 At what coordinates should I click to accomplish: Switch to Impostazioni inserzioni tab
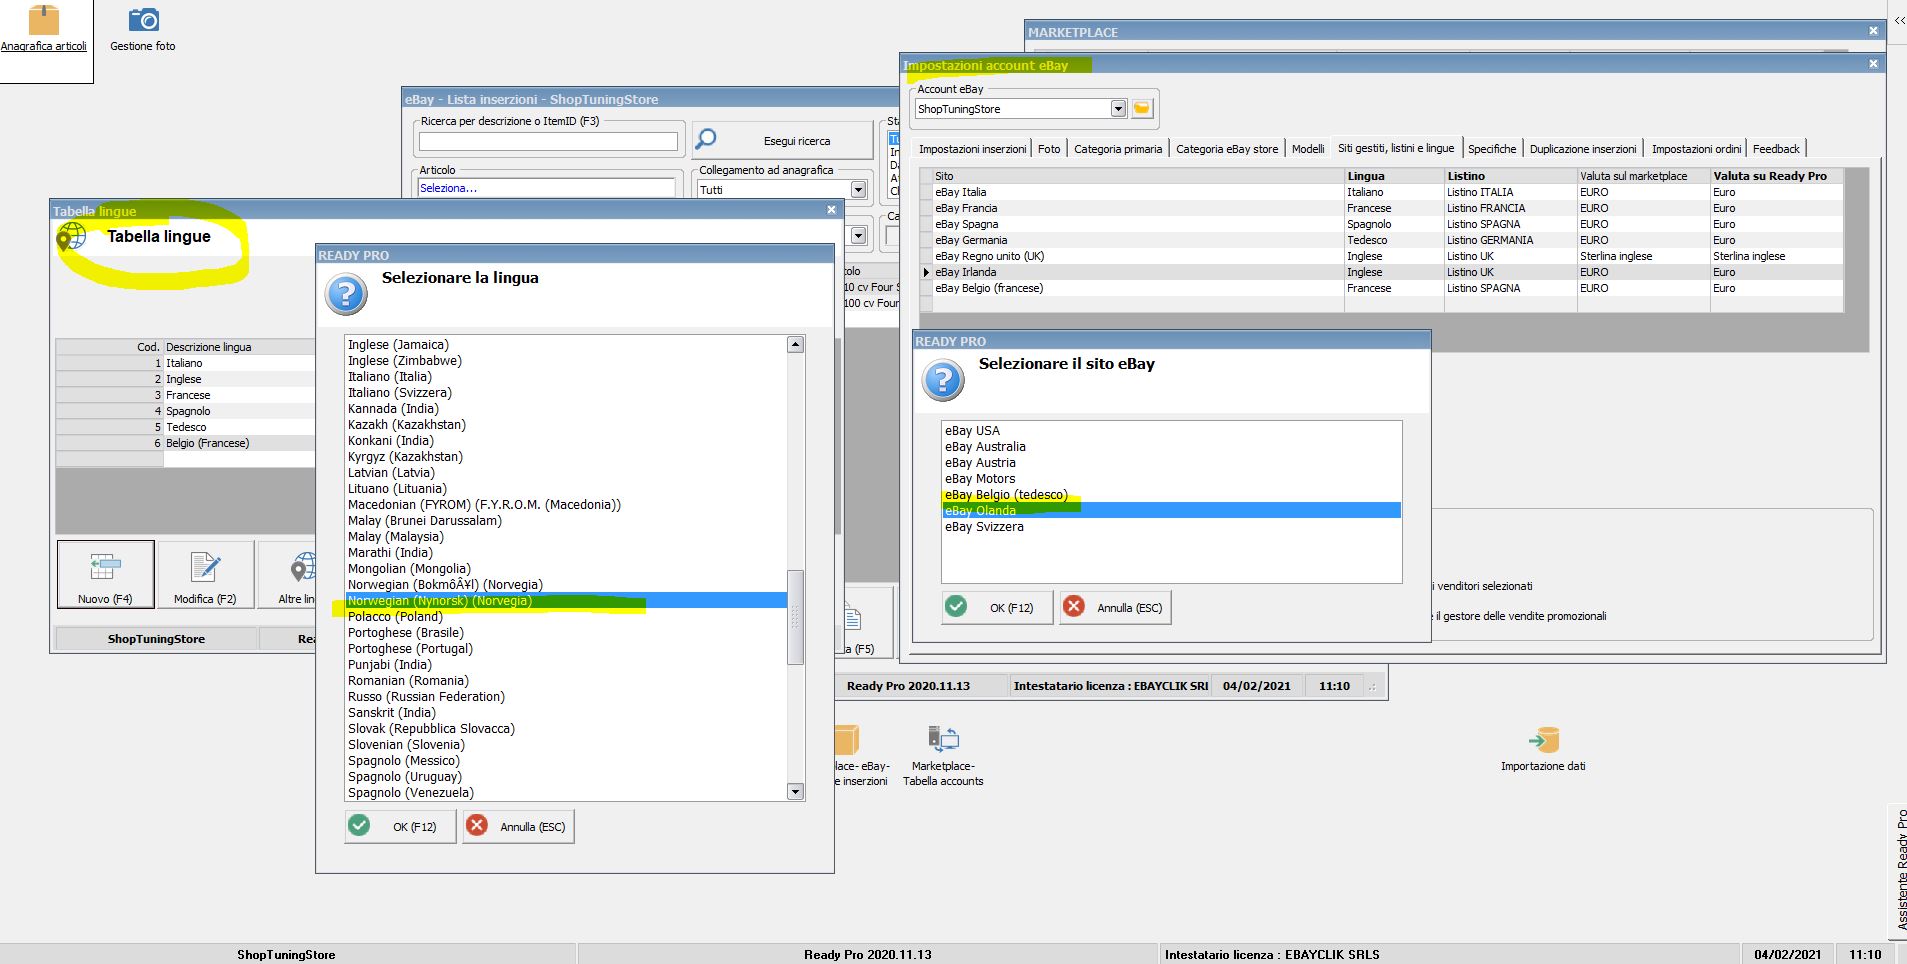(972, 149)
